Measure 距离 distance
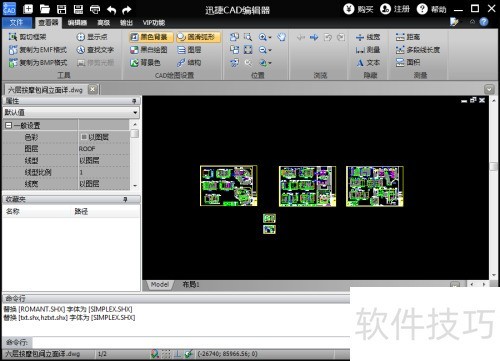This screenshot has height=361, width=500. coord(408,37)
